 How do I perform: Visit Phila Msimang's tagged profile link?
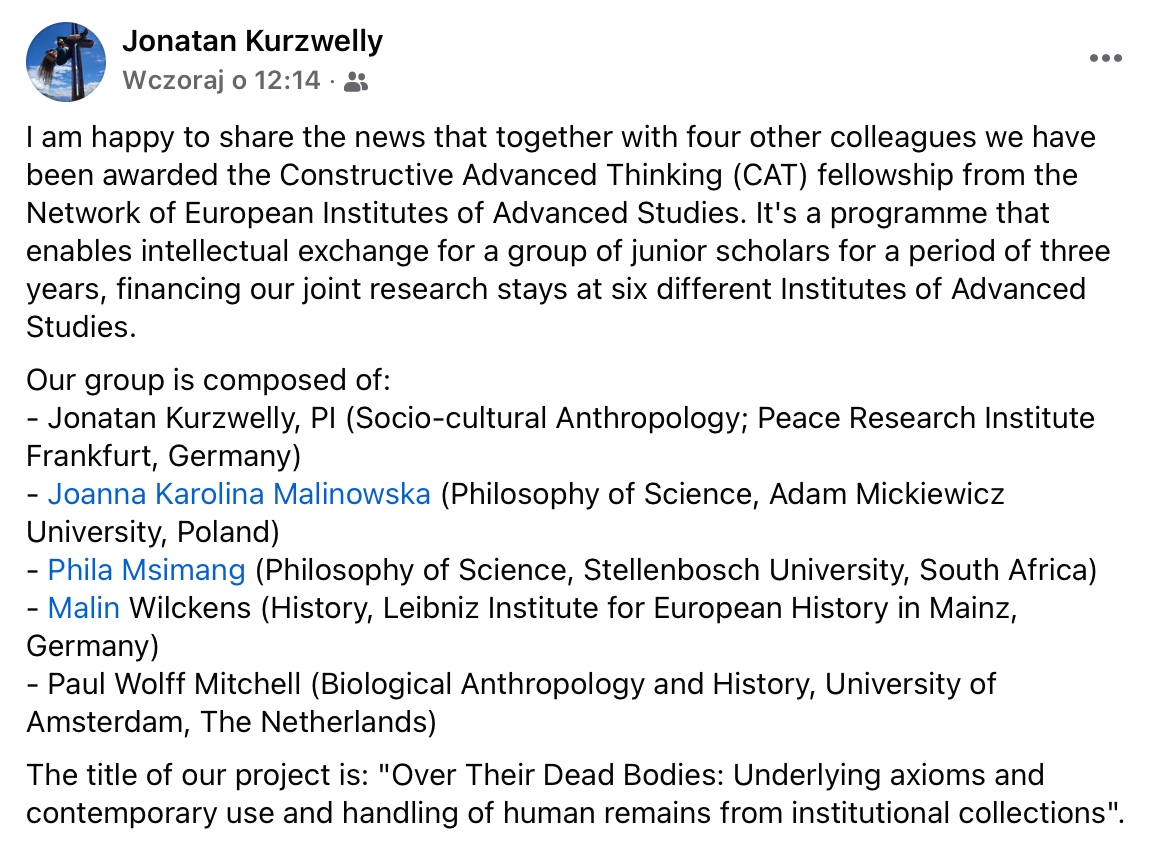pos(146,570)
